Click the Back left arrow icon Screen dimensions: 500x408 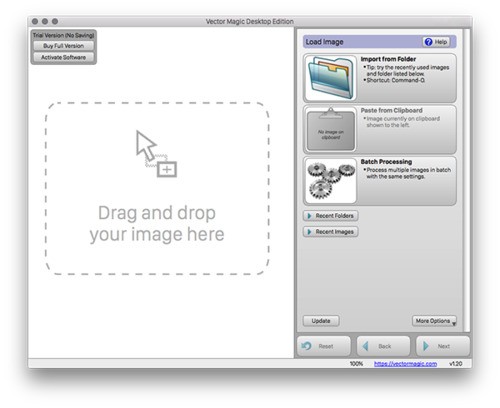tap(365, 346)
